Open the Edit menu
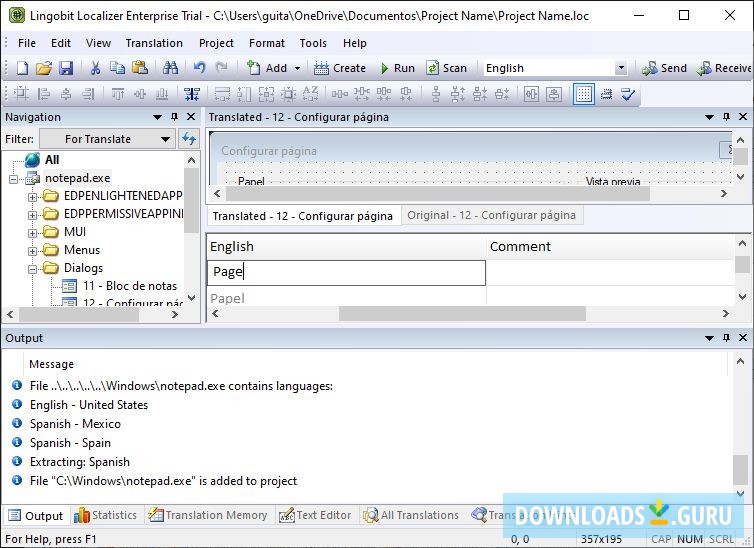Image resolution: width=754 pixels, height=548 pixels. pyautogui.click(x=61, y=43)
